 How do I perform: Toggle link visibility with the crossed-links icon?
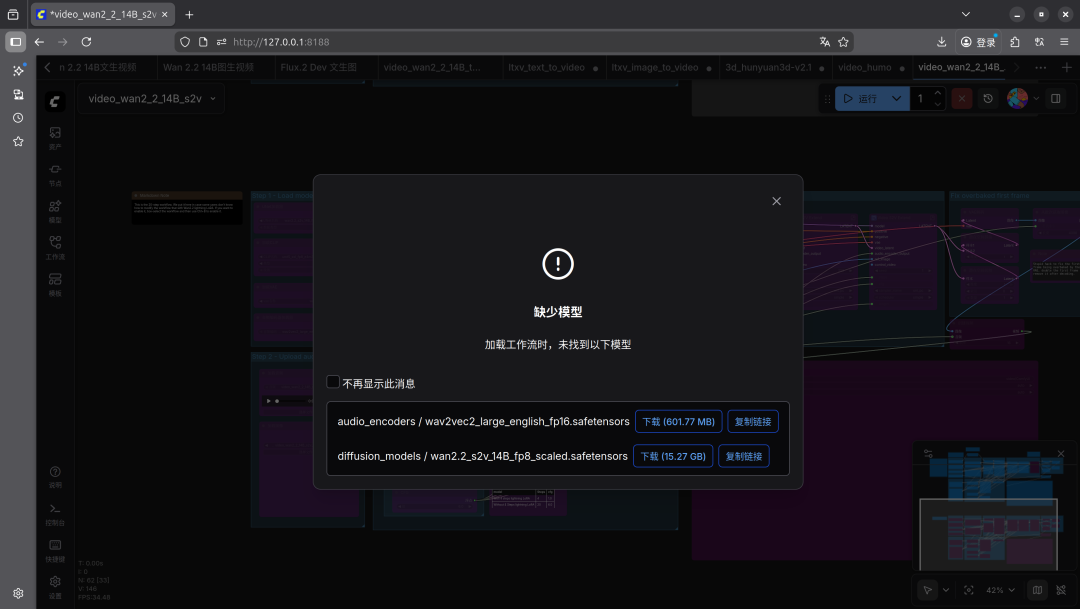pyautogui.click(x=1063, y=589)
